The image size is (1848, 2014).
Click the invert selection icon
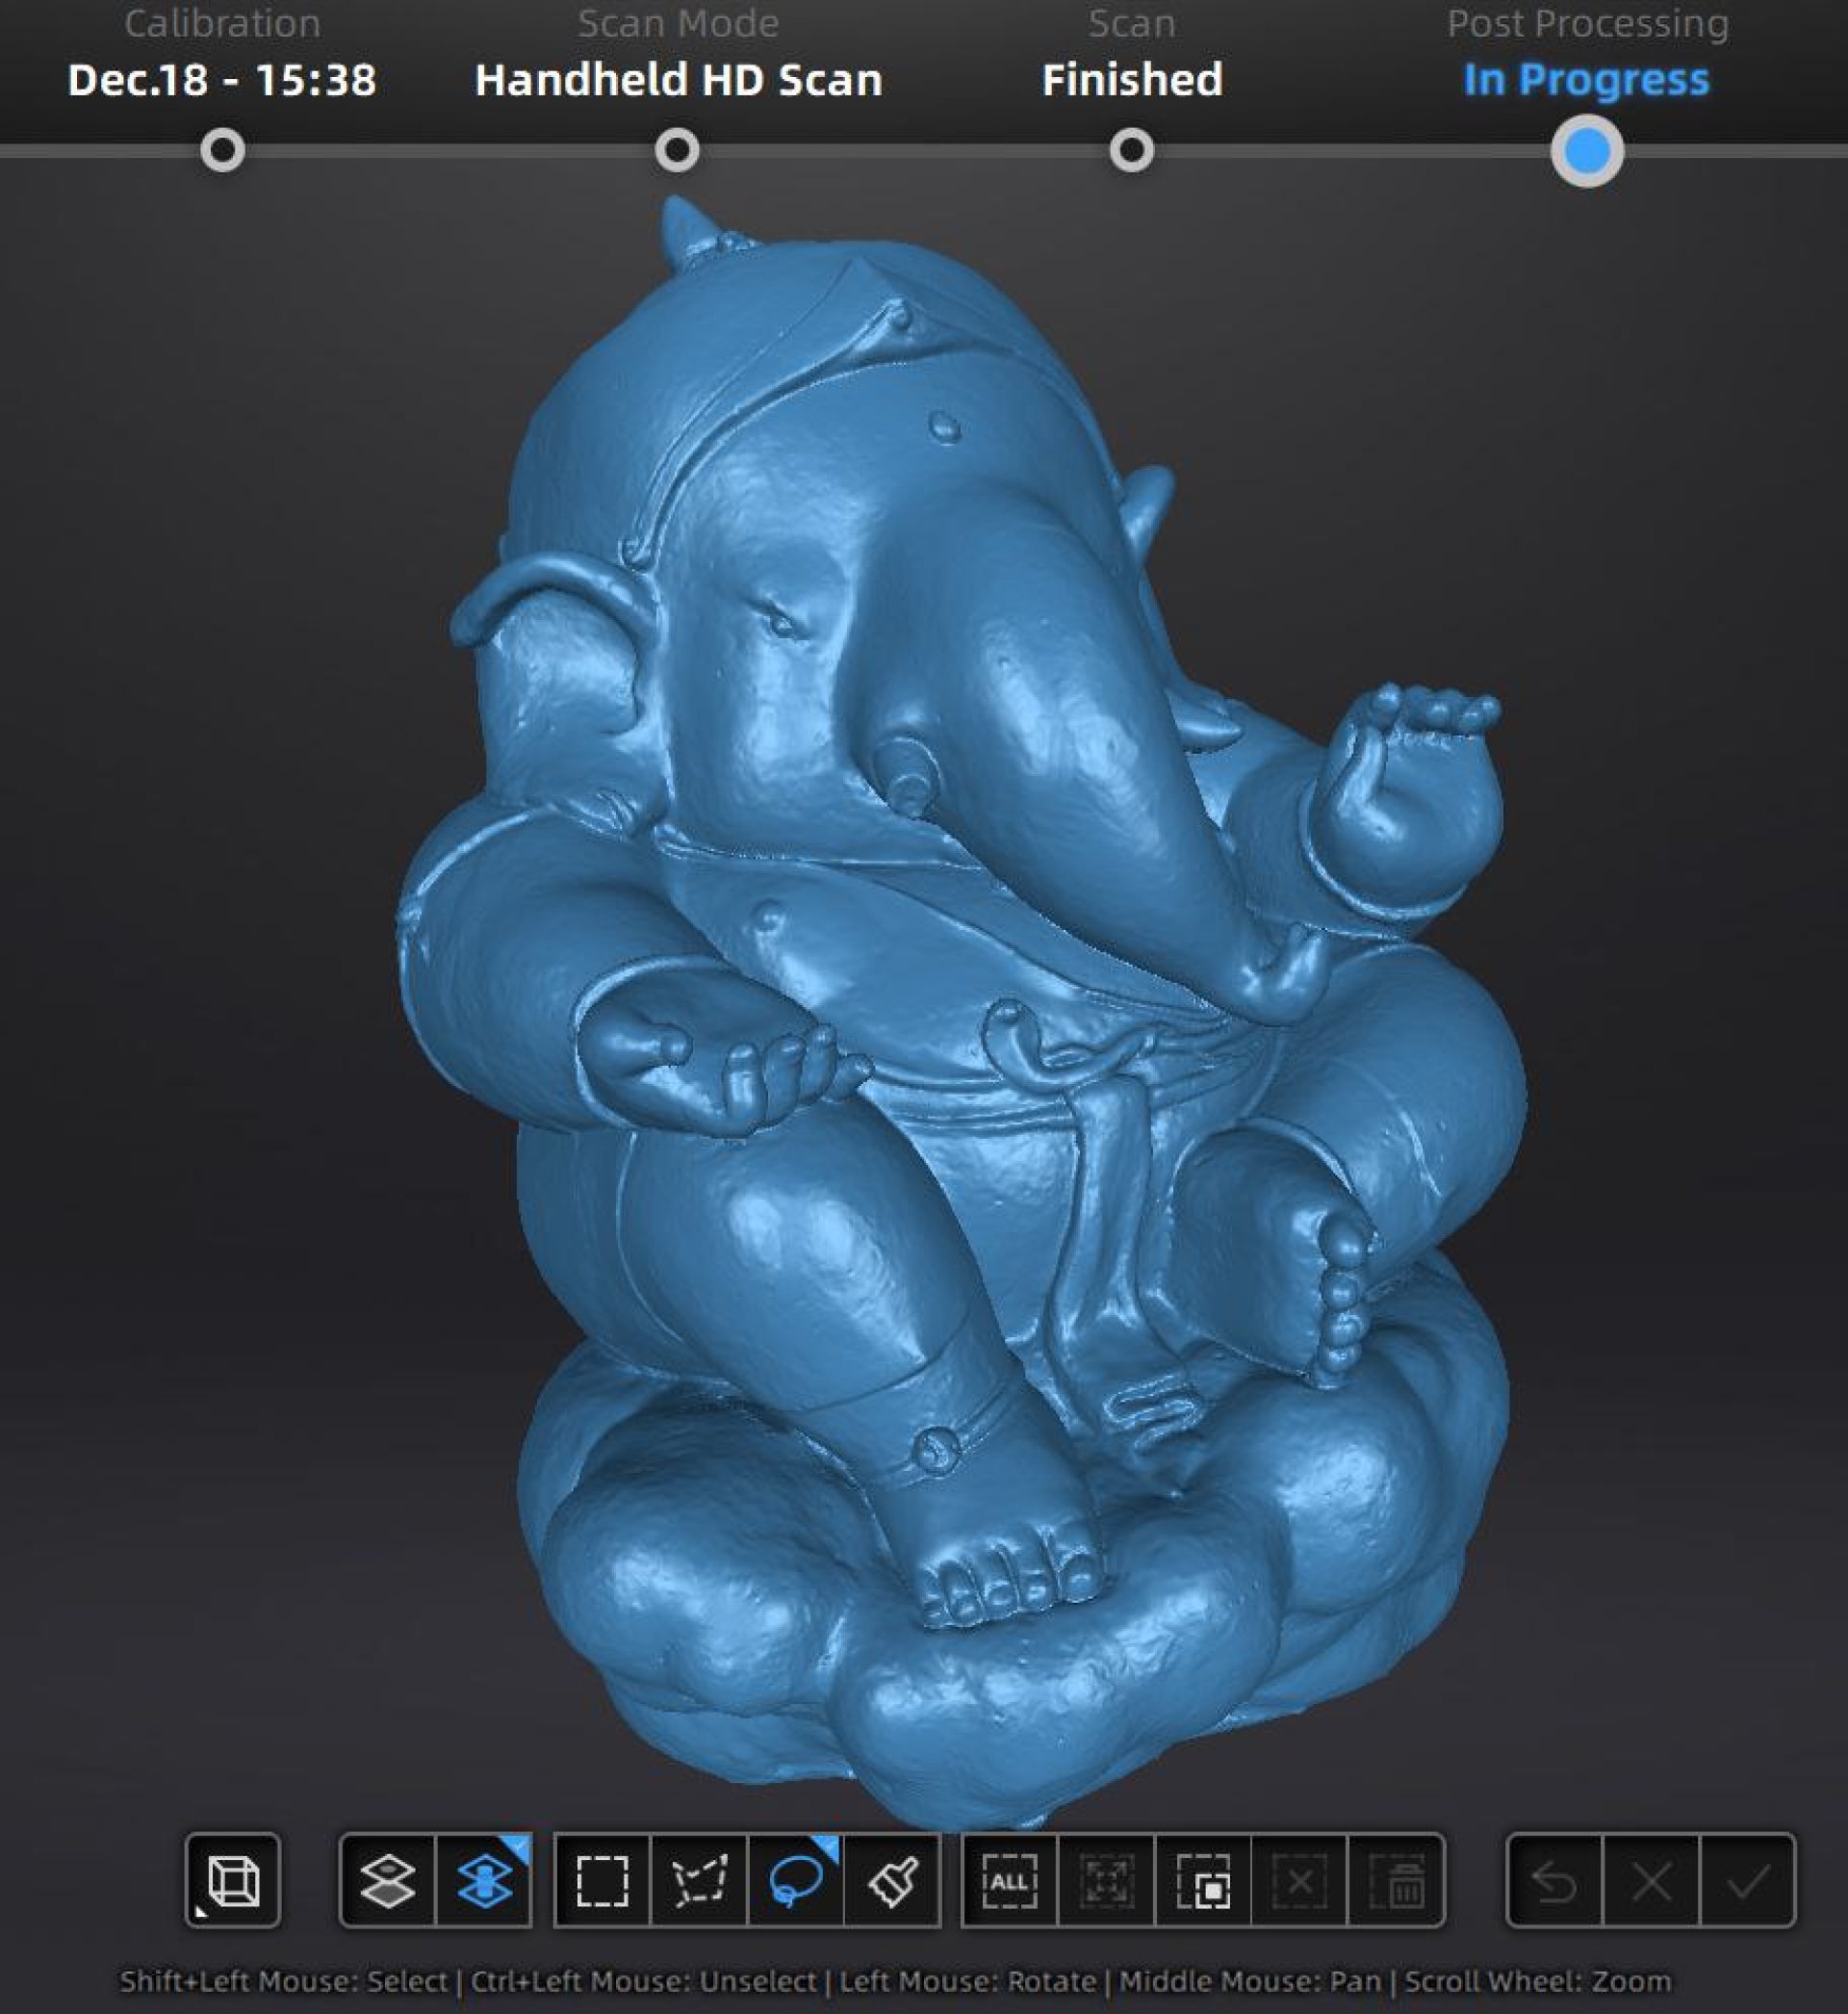tap(1203, 1880)
